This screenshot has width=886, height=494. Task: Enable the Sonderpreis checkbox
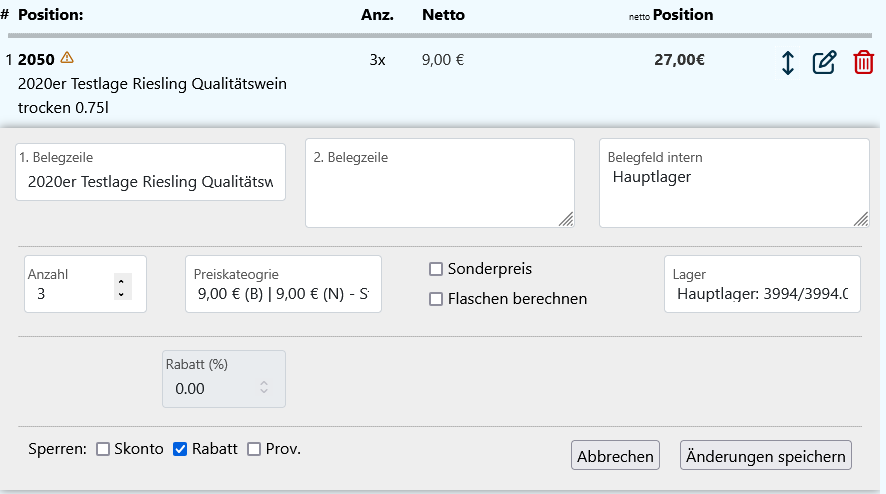coord(436,269)
